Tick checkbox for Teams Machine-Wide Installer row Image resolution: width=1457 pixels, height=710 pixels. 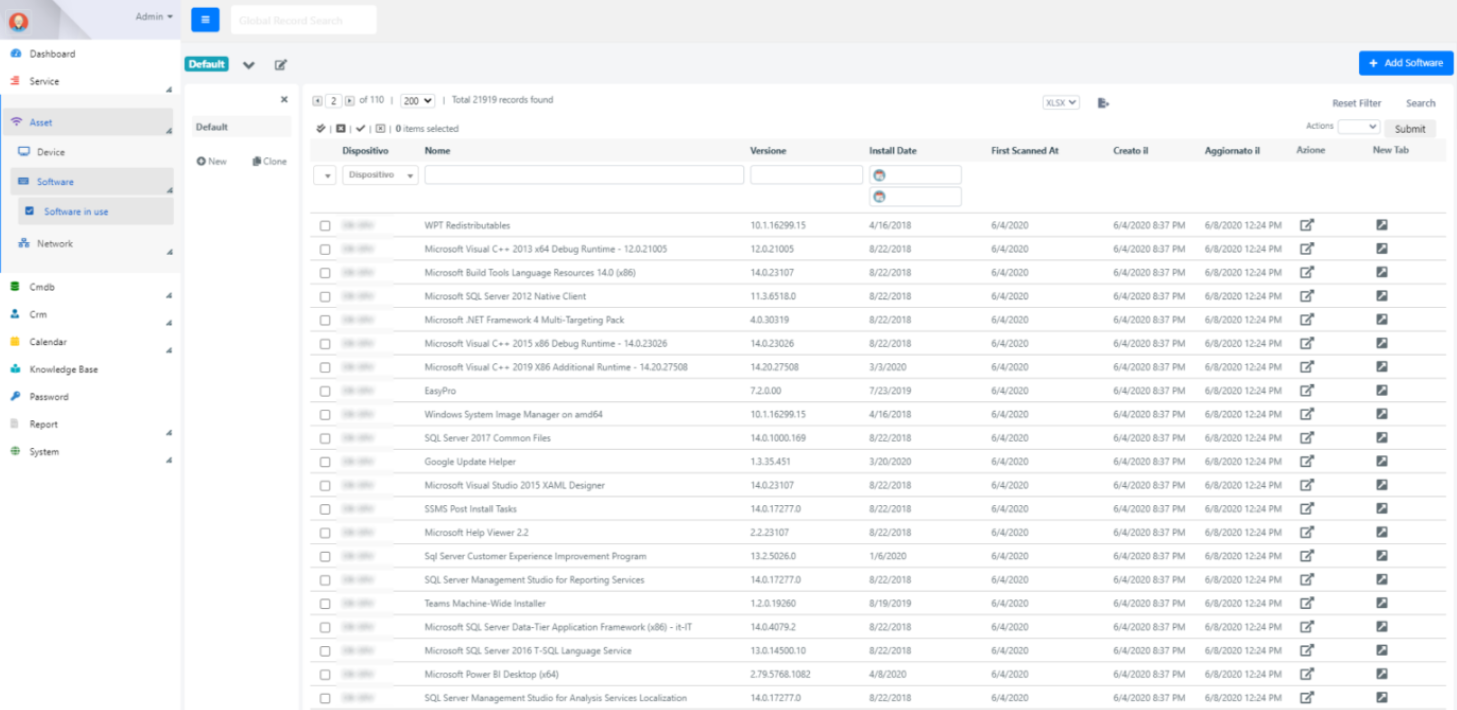[325, 604]
